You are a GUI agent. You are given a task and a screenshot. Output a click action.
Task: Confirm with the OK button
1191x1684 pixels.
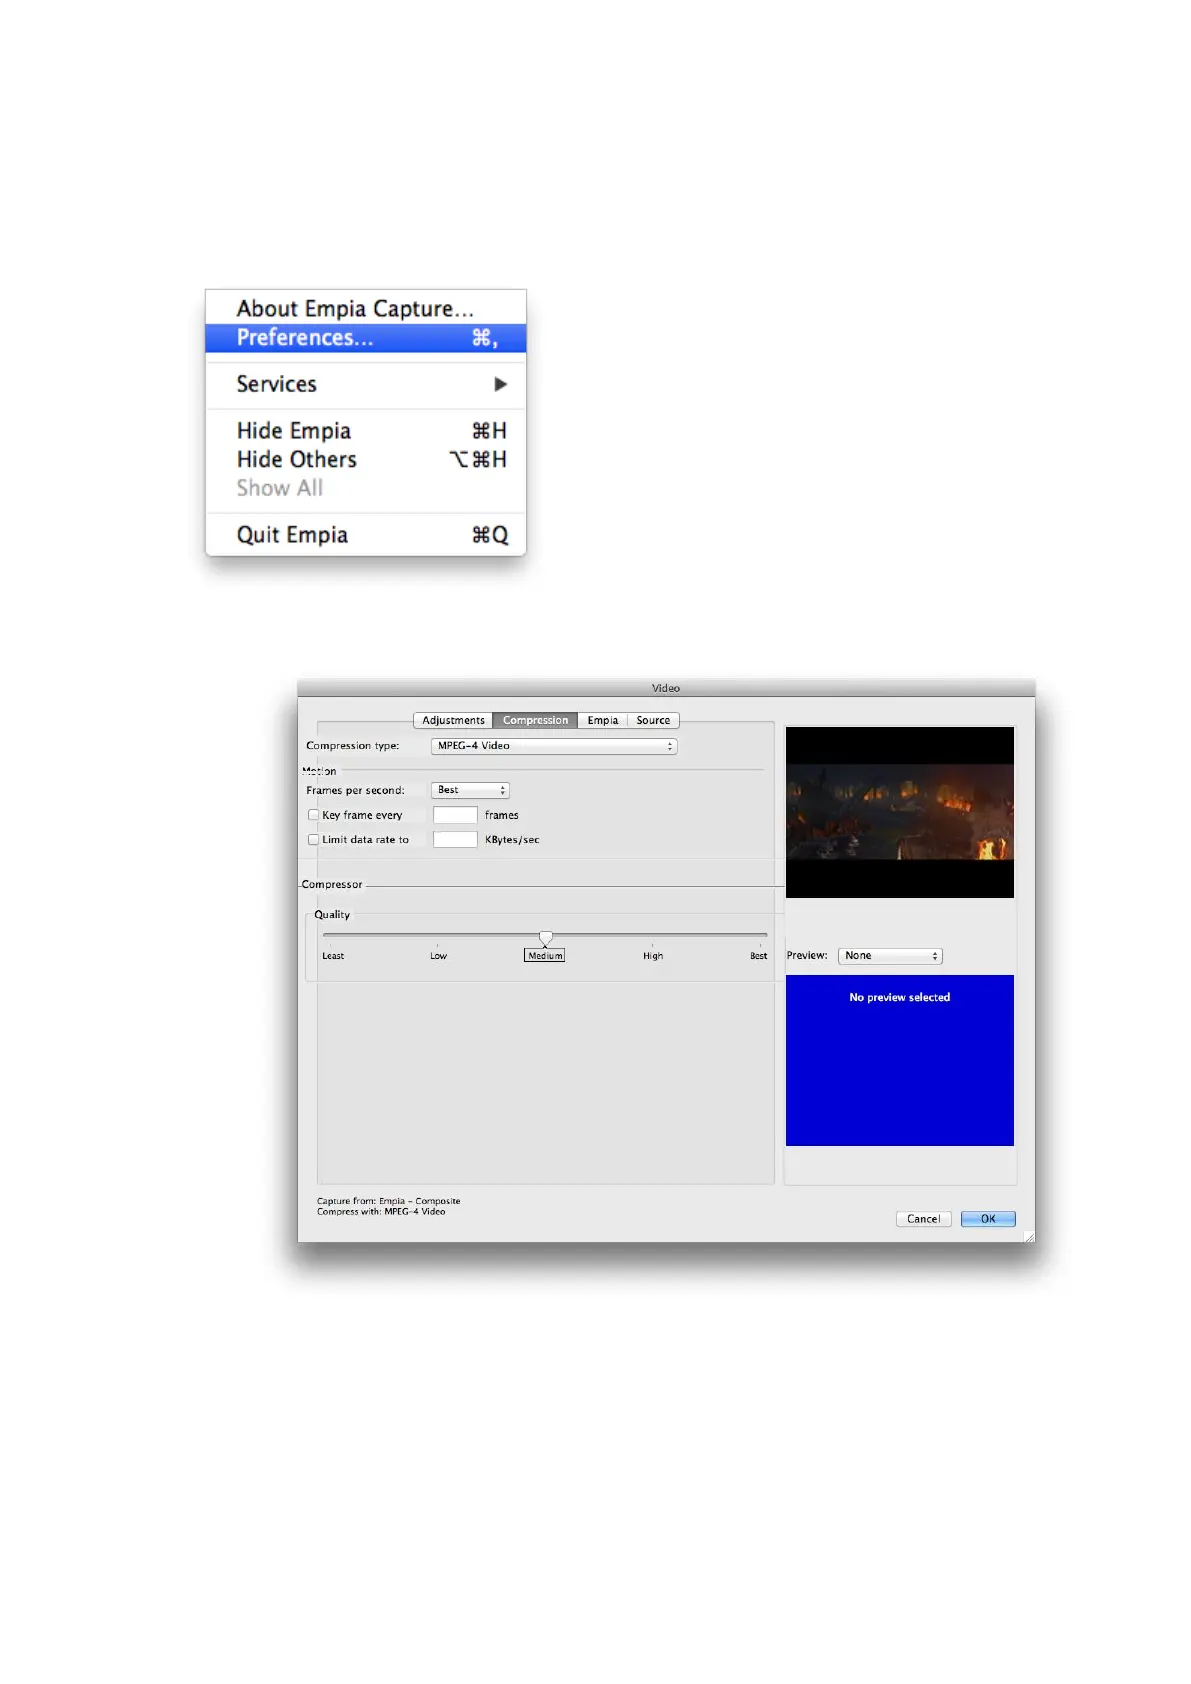point(988,1219)
